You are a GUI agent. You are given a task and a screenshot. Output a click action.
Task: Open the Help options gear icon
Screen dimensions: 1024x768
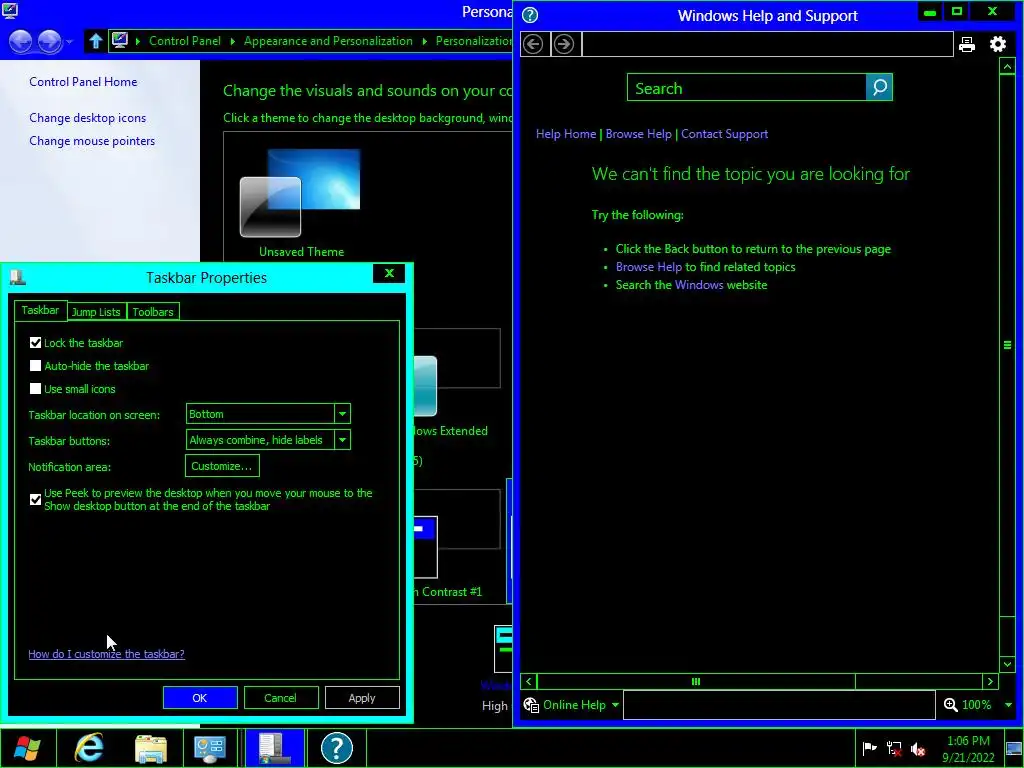pos(998,44)
